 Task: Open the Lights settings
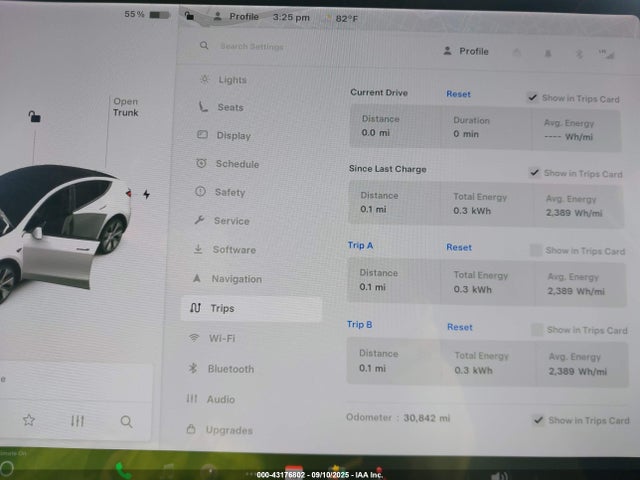point(223,80)
